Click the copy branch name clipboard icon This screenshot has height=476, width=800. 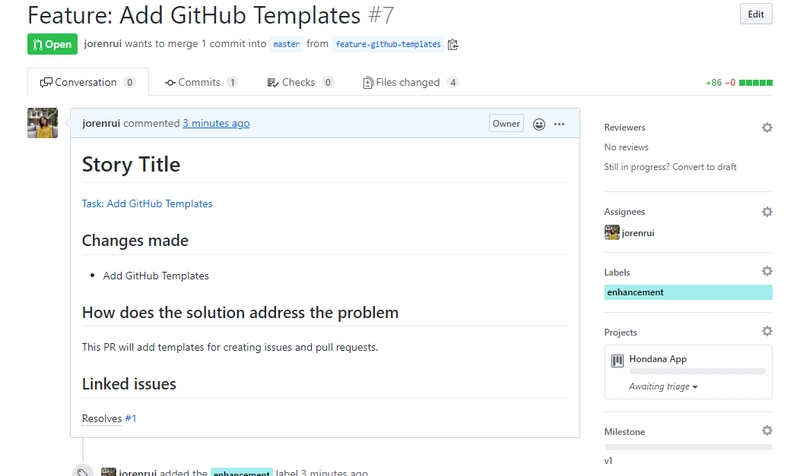tap(453, 45)
